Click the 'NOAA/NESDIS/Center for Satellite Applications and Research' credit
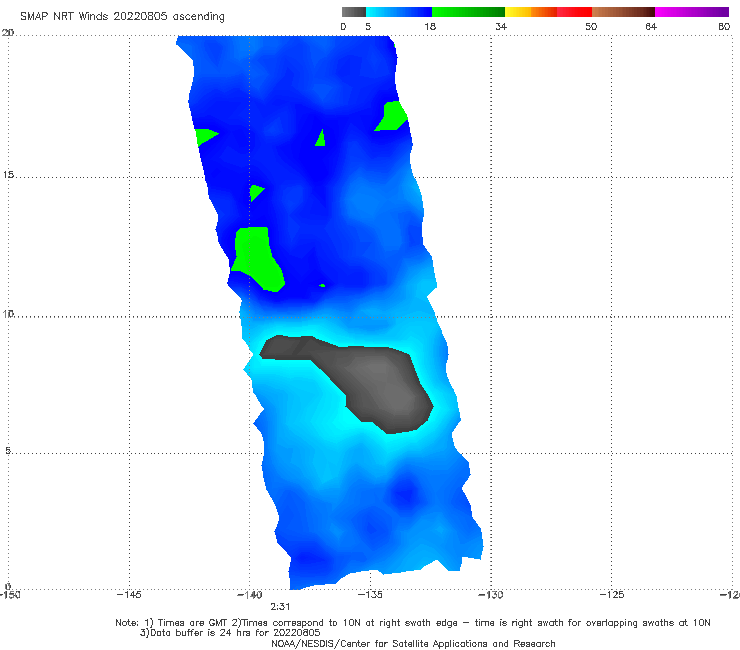This screenshot has height=650, width=740. pos(413,644)
